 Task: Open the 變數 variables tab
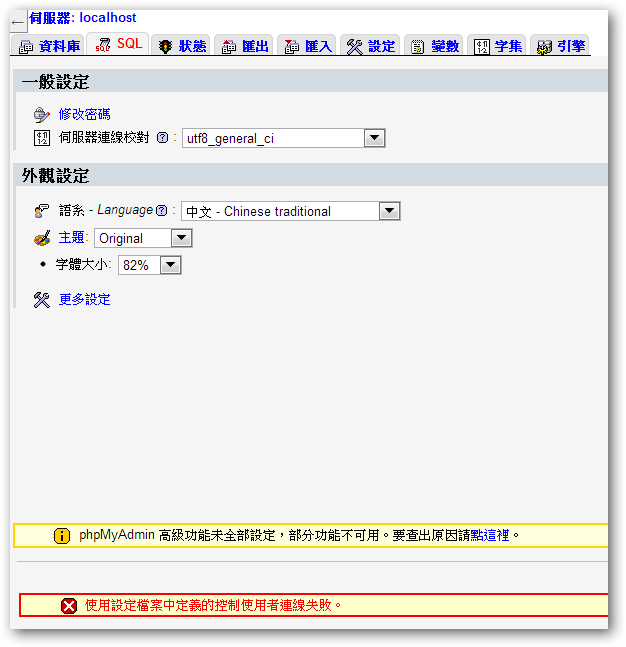click(x=434, y=46)
